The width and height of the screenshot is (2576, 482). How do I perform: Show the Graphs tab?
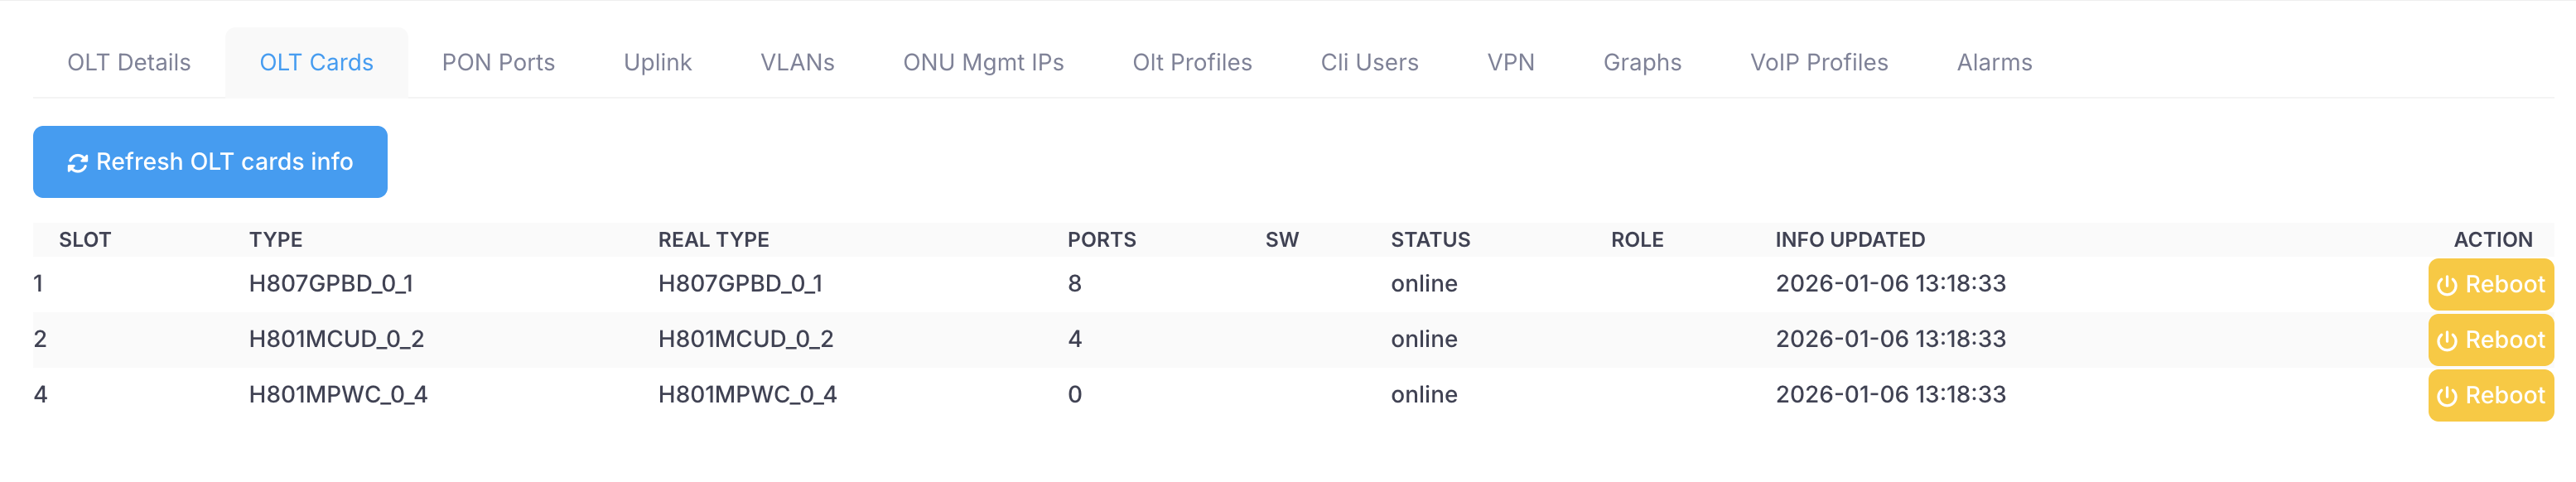1642,62
